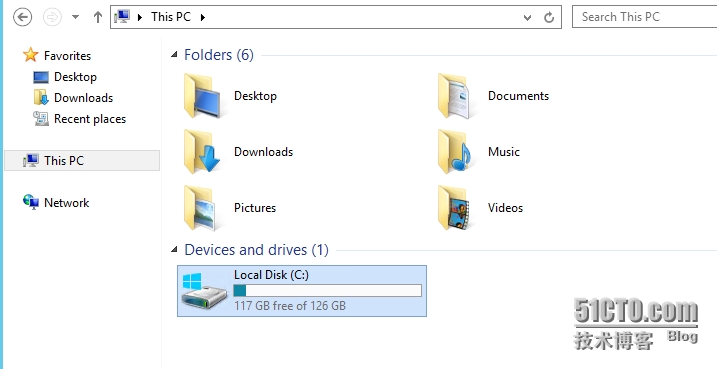Click Desktop folder label in Folders group
This screenshot has width=717, height=369.
point(255,96)
